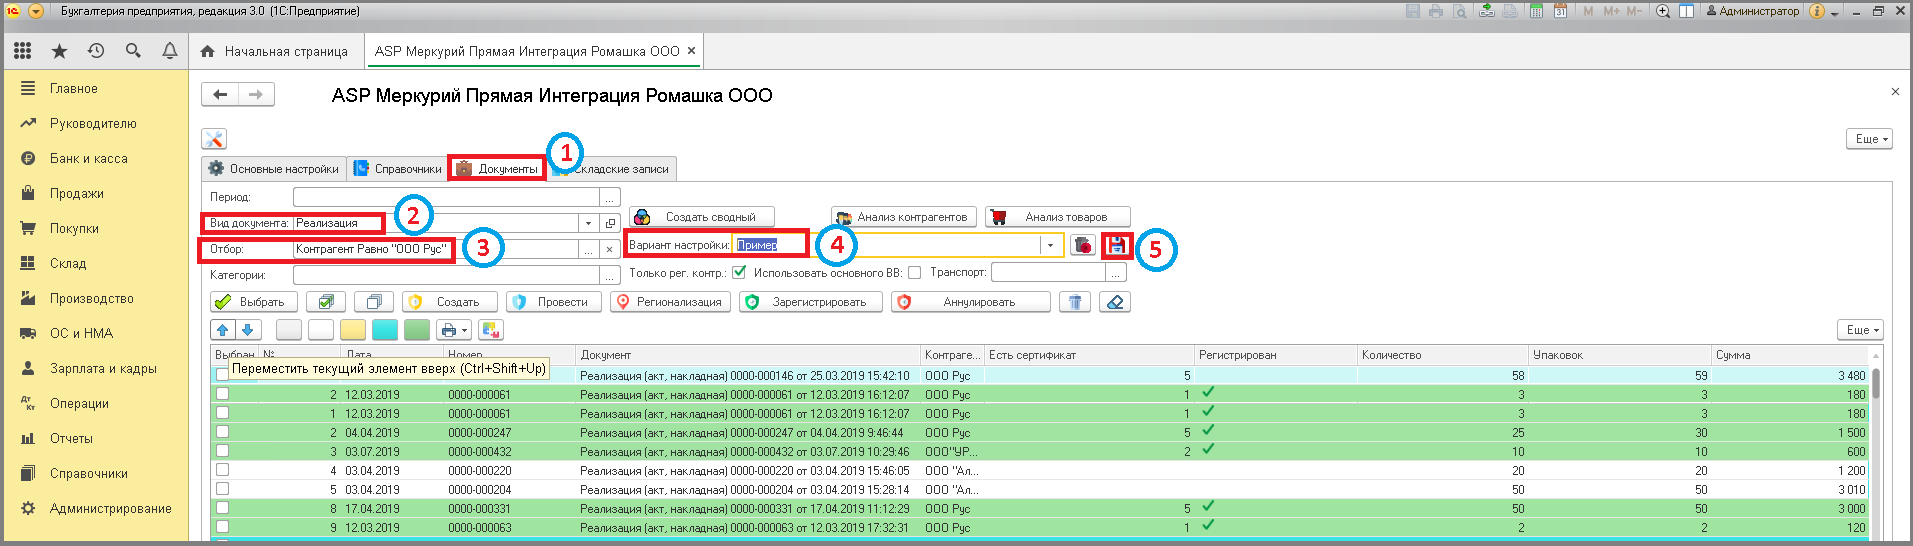Switch to Документы tab

coord(497,169)
